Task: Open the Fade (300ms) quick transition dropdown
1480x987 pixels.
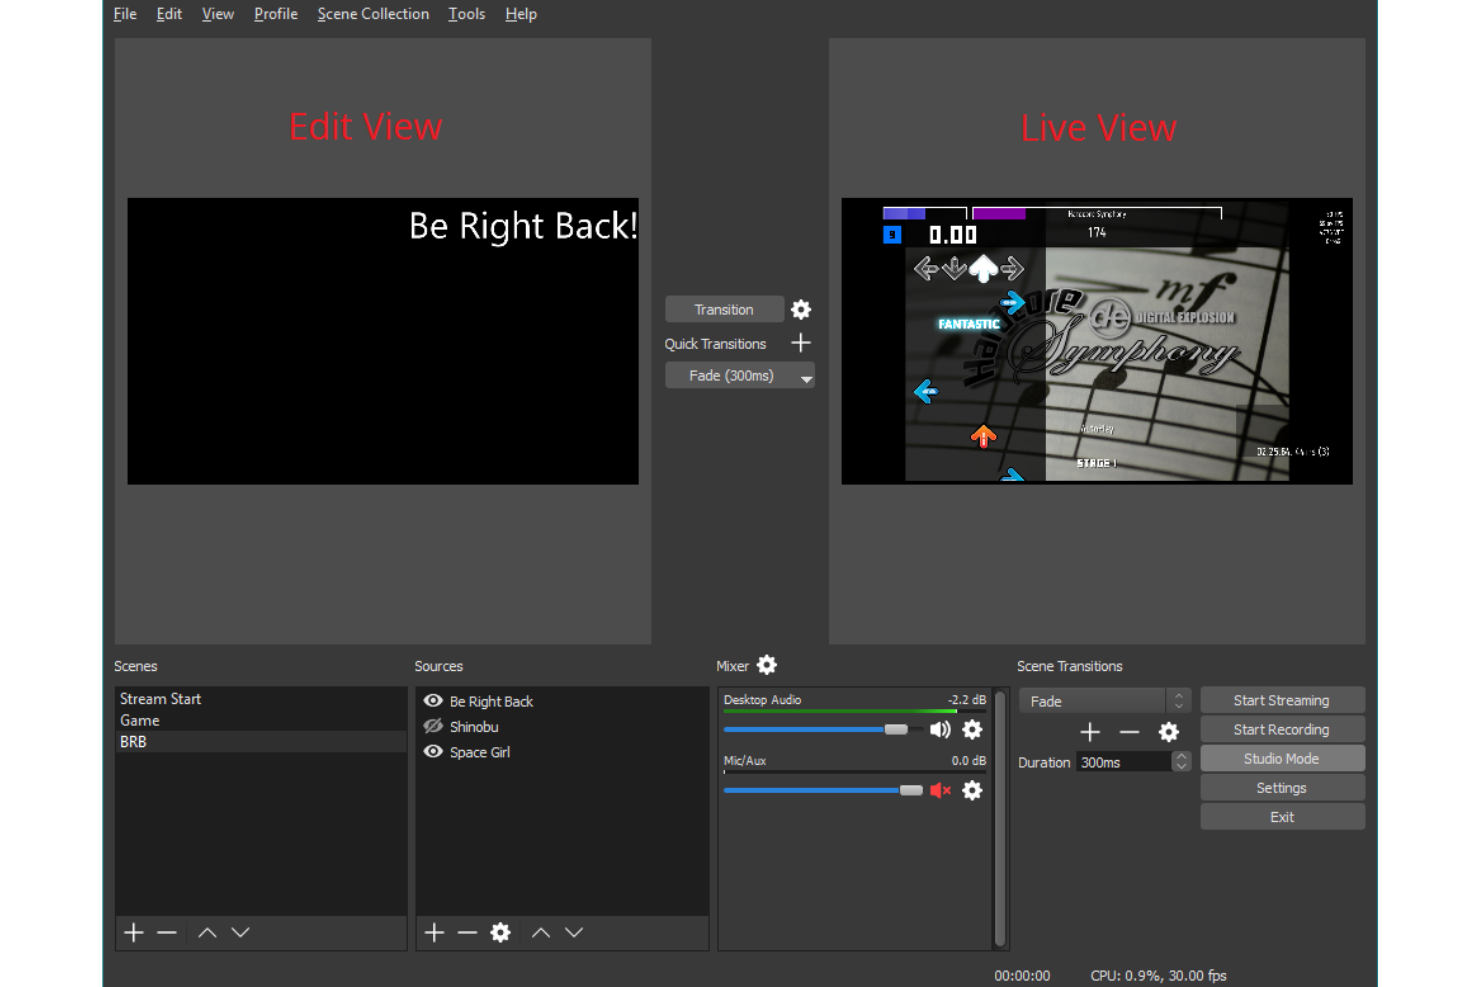Action: click(x=806, y=376)
